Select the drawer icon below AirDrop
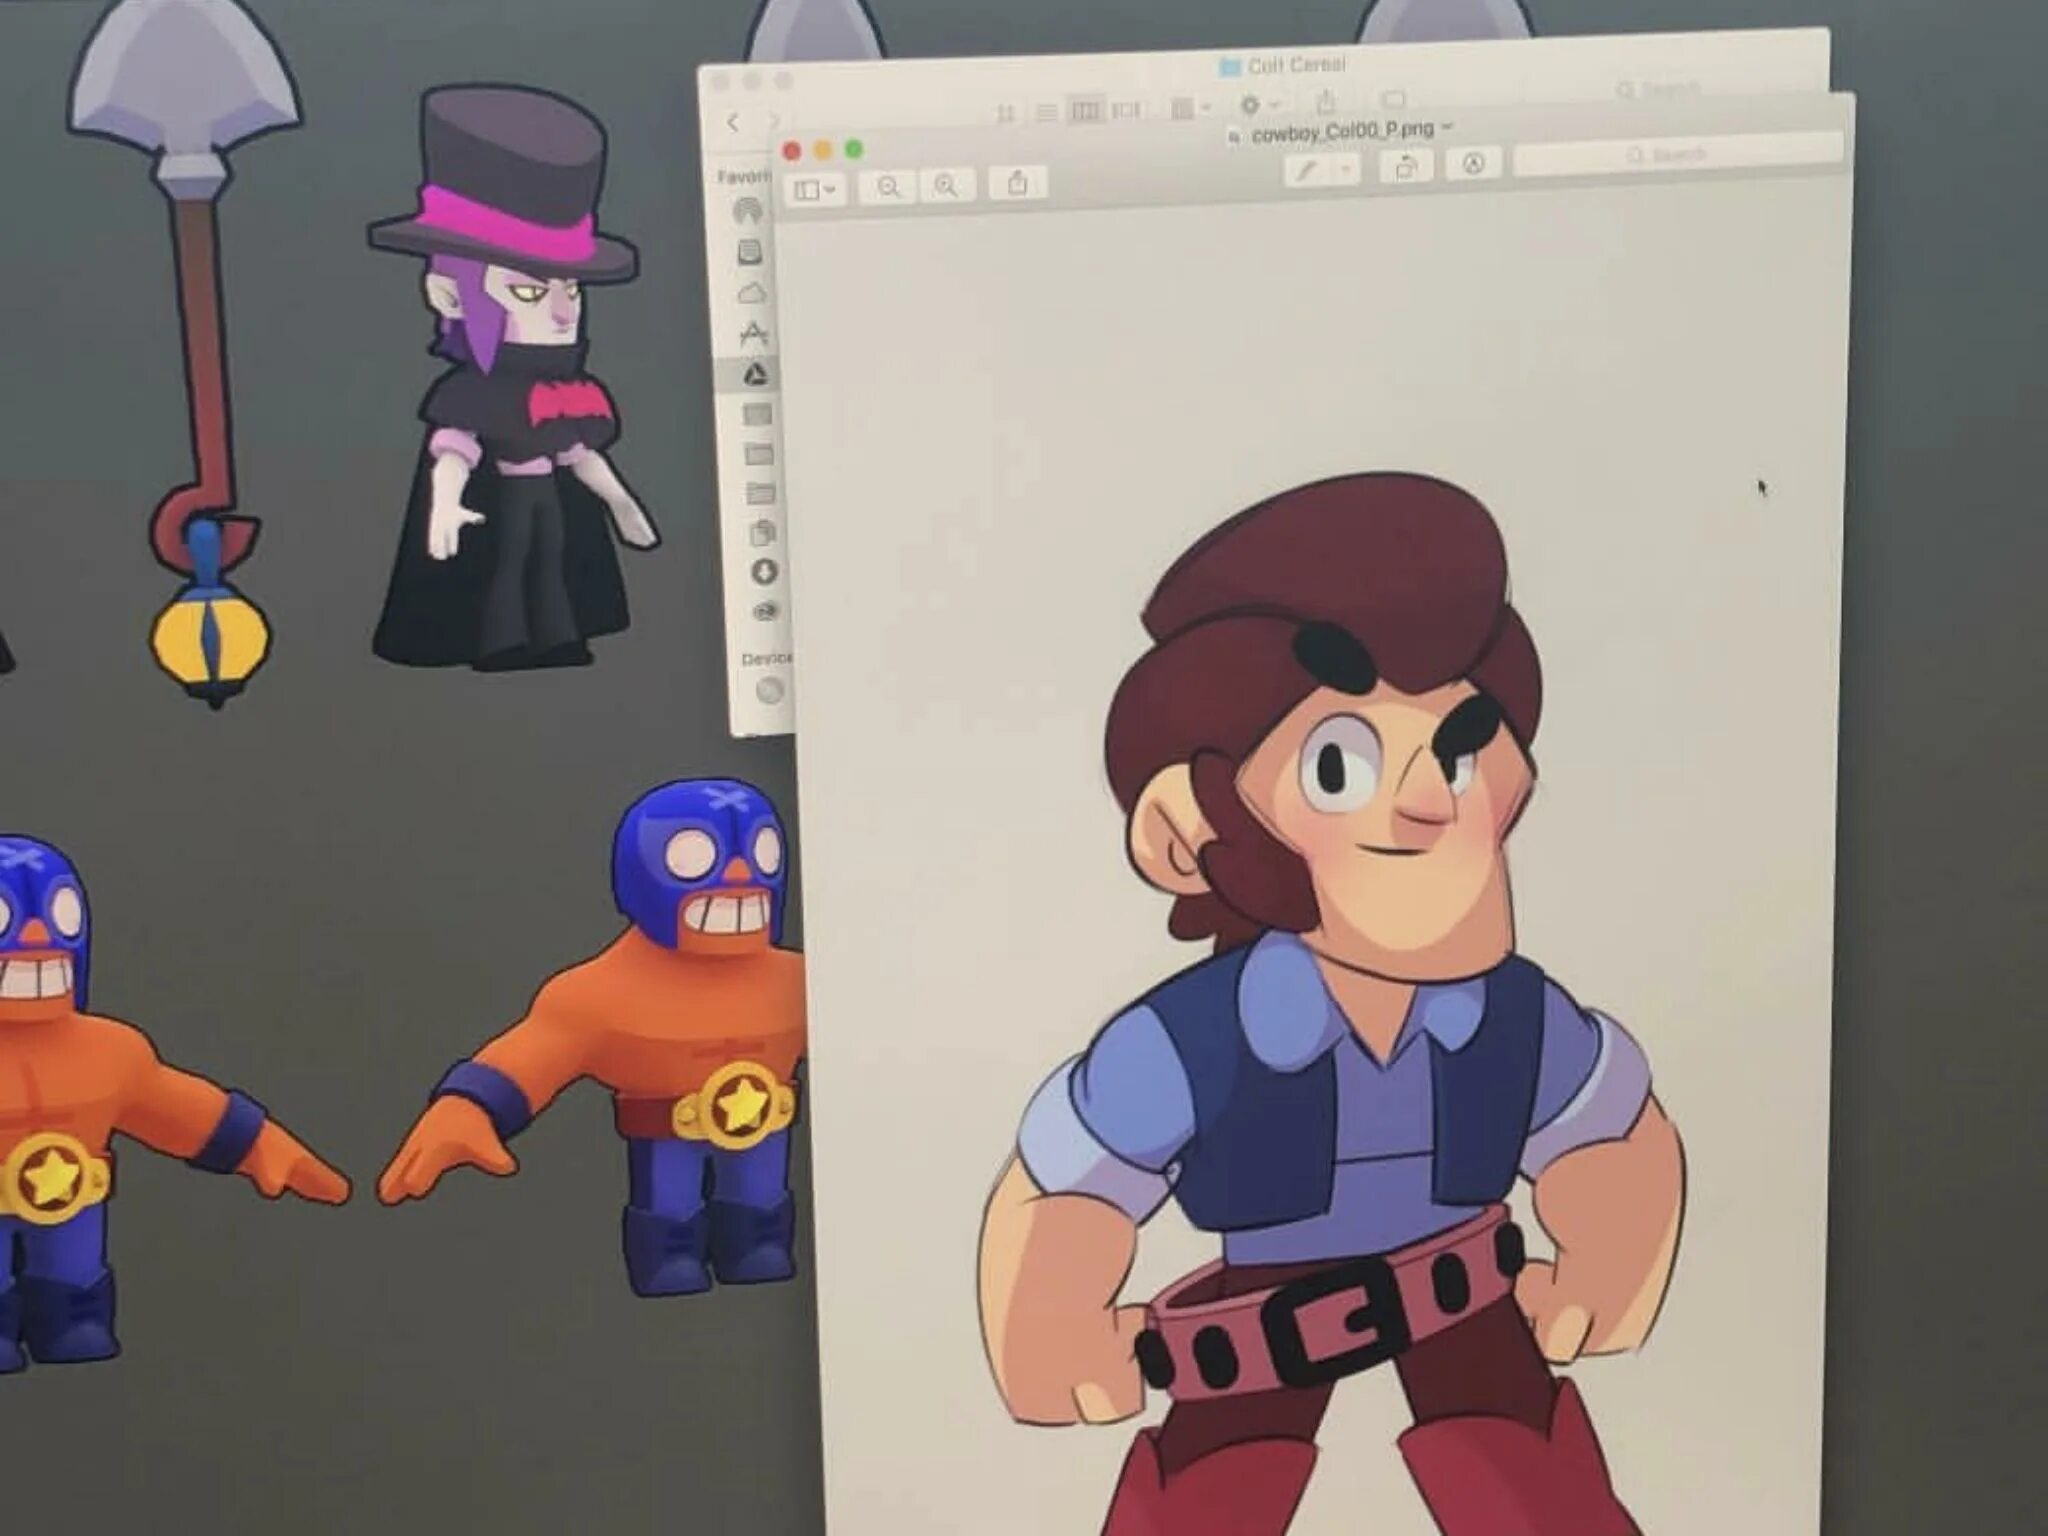Viewport: 2048px width, 1536px height. 750,252
